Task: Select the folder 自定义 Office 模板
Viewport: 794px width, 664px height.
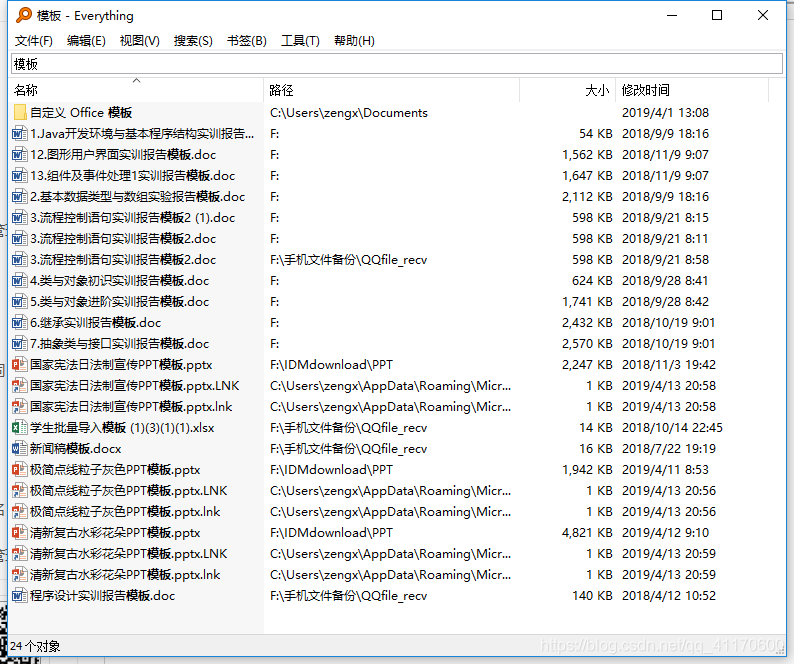Action: [81, 112]
